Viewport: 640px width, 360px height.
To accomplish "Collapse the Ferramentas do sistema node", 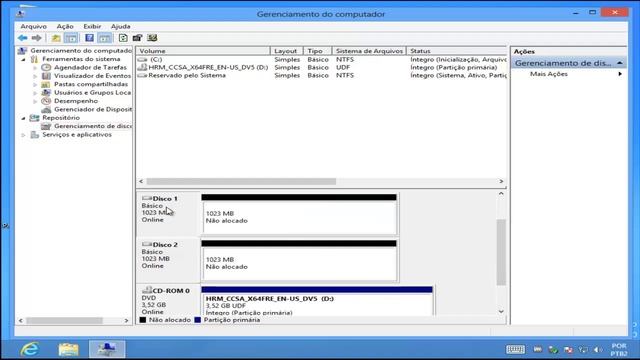I will pos(24,59).
